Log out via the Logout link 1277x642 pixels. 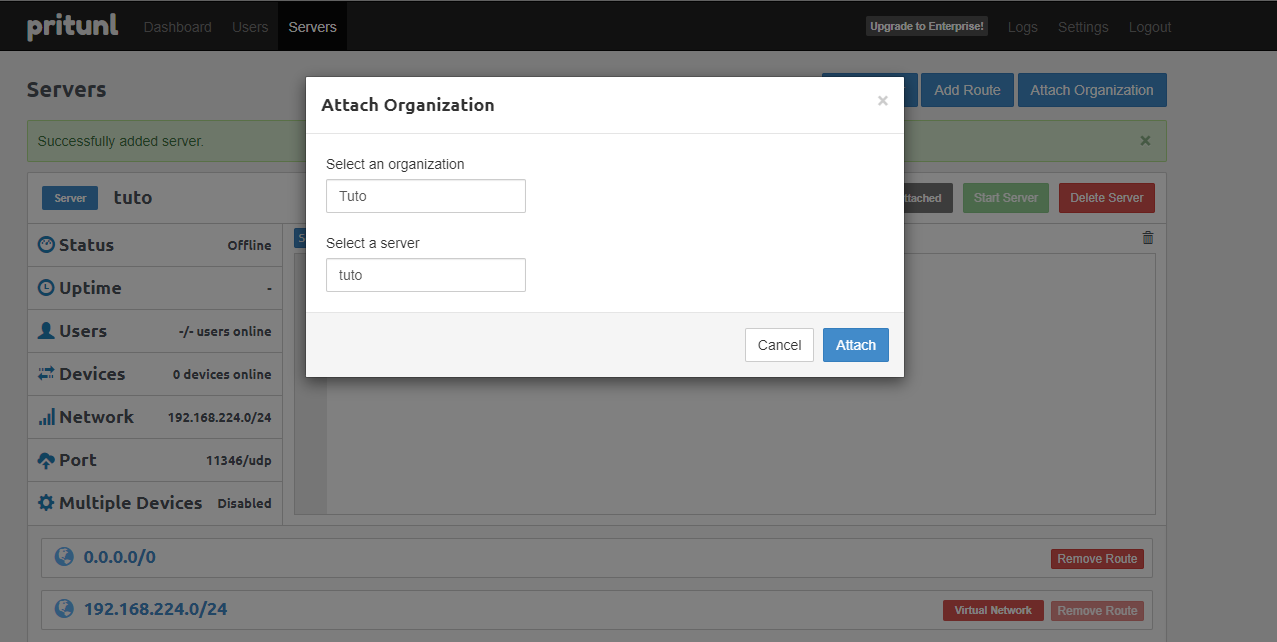click(1150, 27)
